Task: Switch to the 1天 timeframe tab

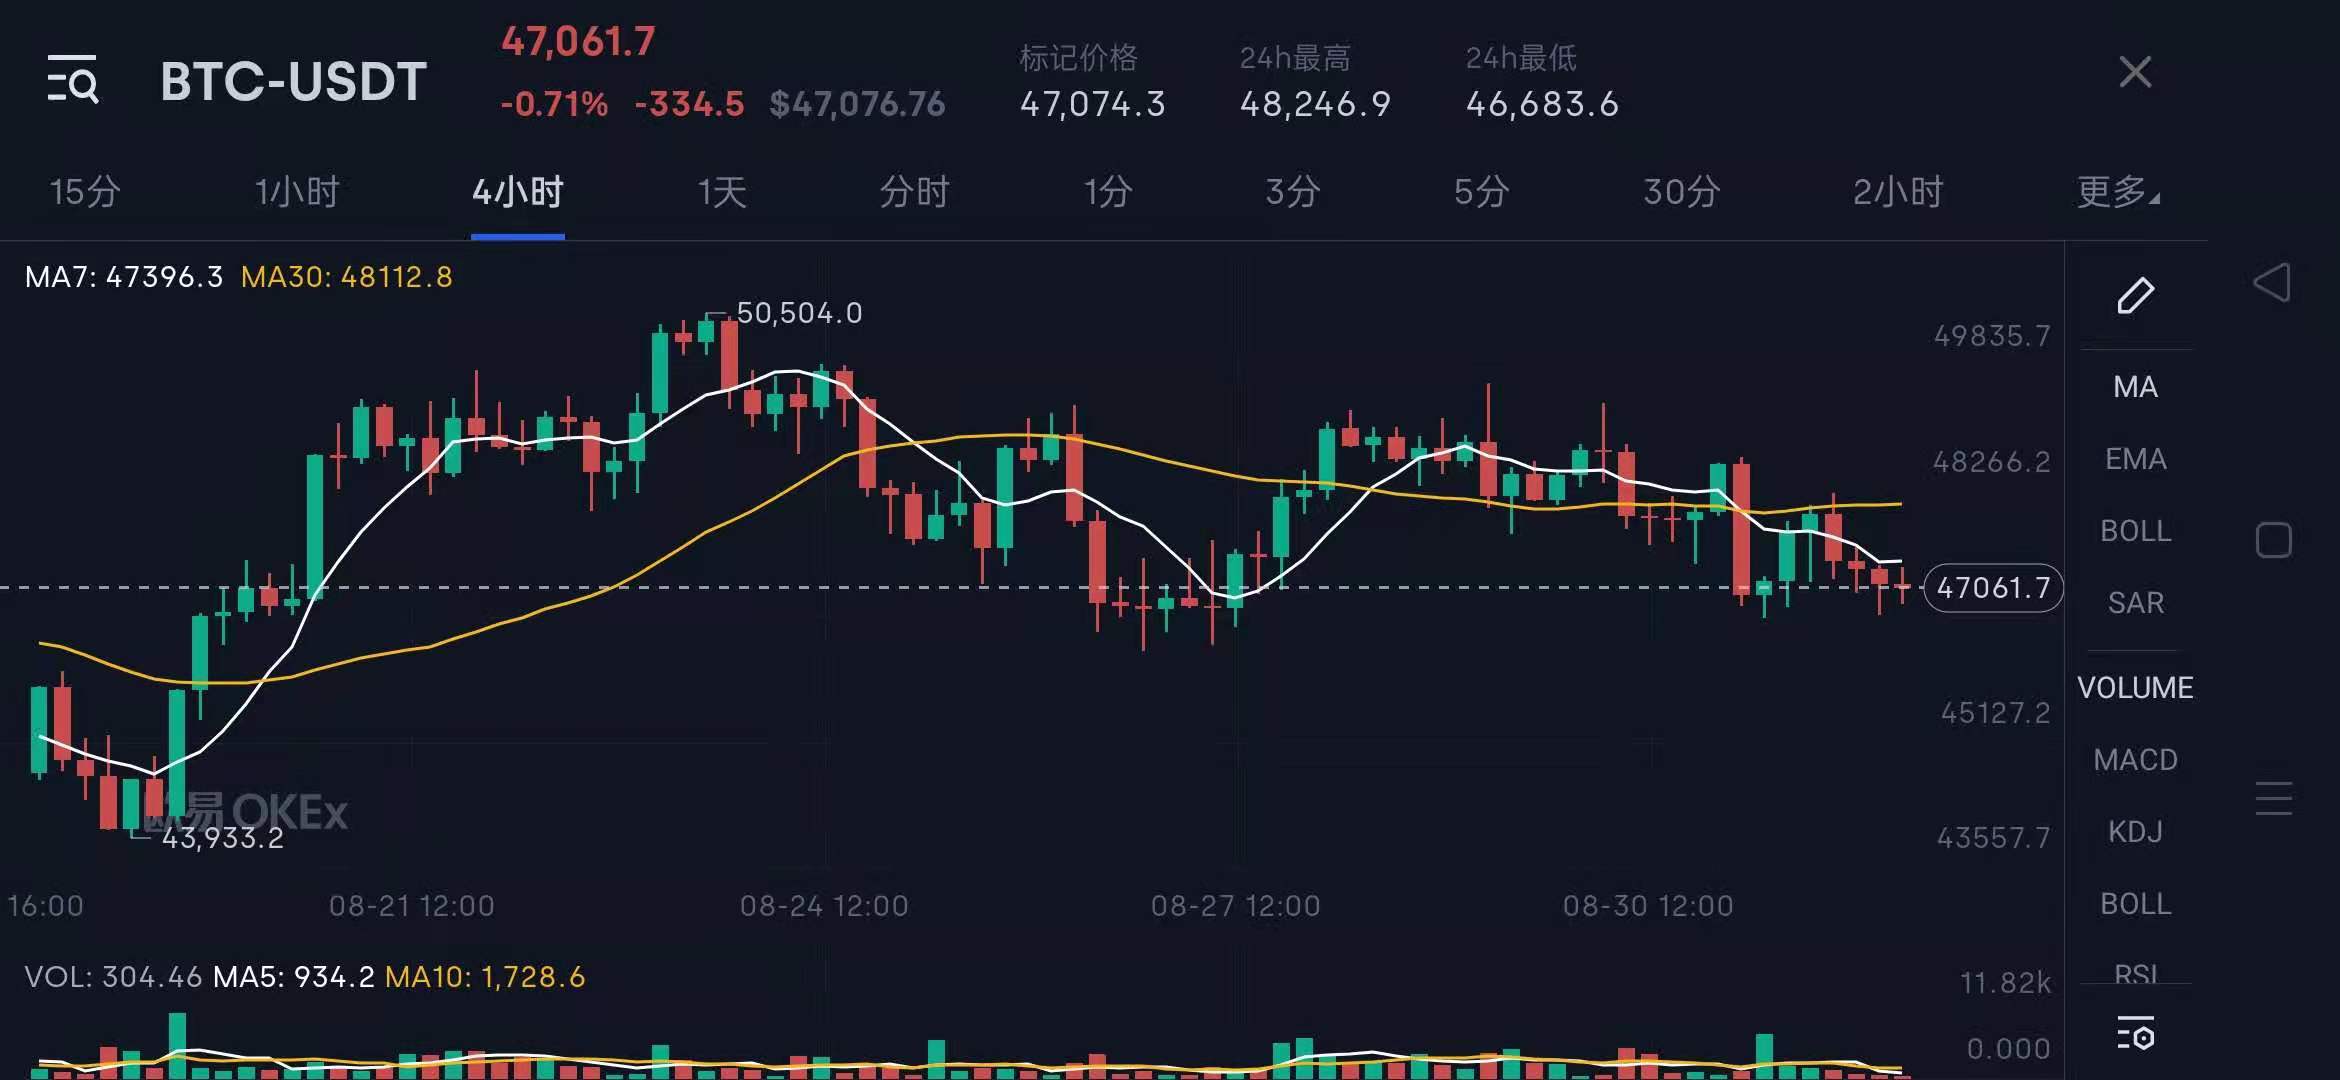Action: coord(719,192)
